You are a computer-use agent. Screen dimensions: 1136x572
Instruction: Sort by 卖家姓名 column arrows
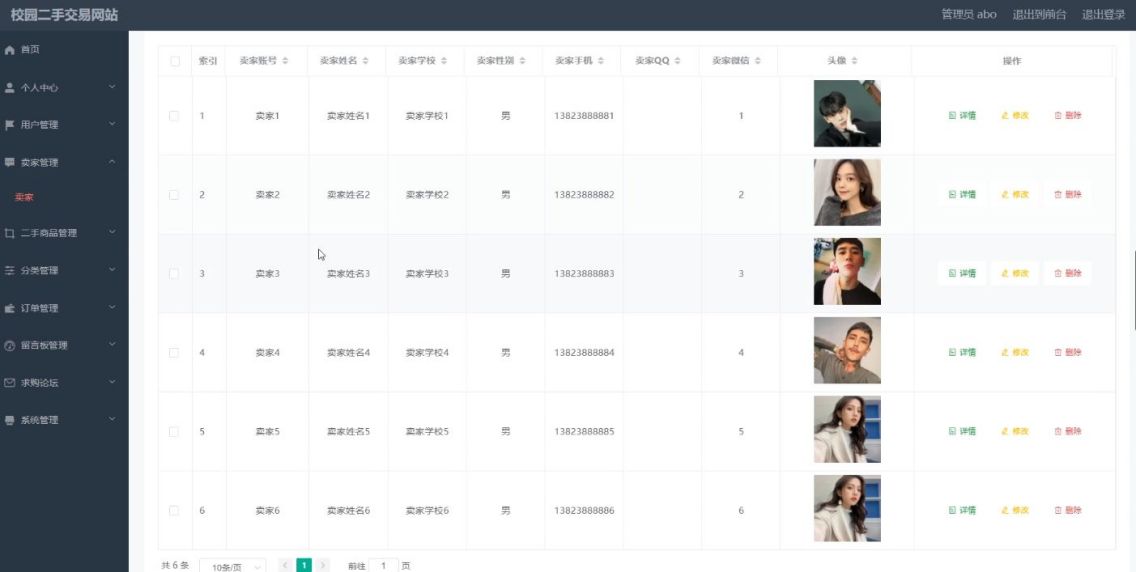(x=365, y=61)
